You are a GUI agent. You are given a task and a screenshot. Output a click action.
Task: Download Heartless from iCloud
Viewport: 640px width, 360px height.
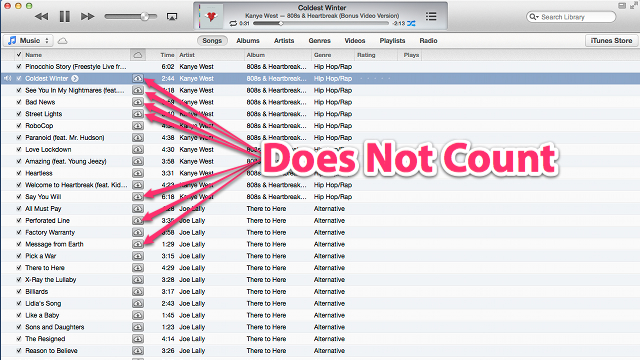point(138,173)
